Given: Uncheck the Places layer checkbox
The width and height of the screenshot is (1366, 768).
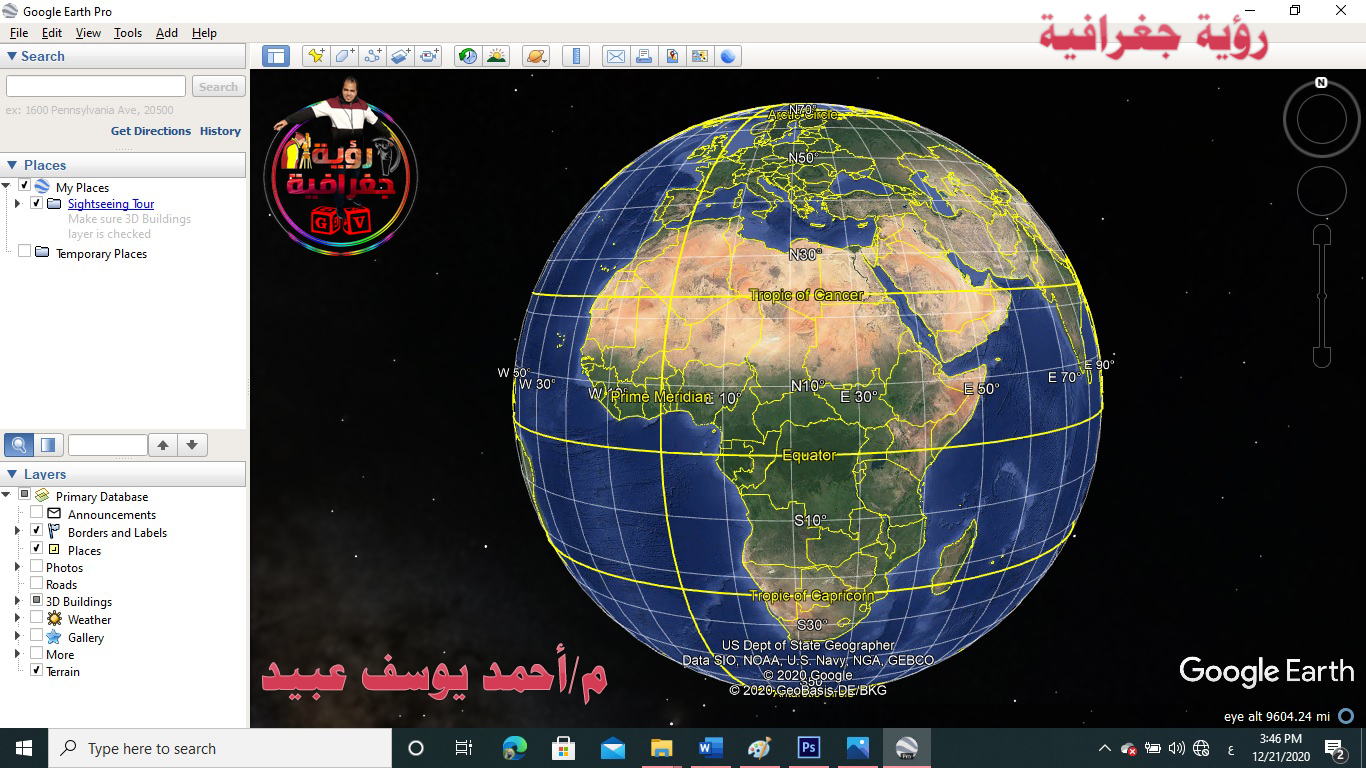Looking at the screenshot, I should [x=37, y=549].
